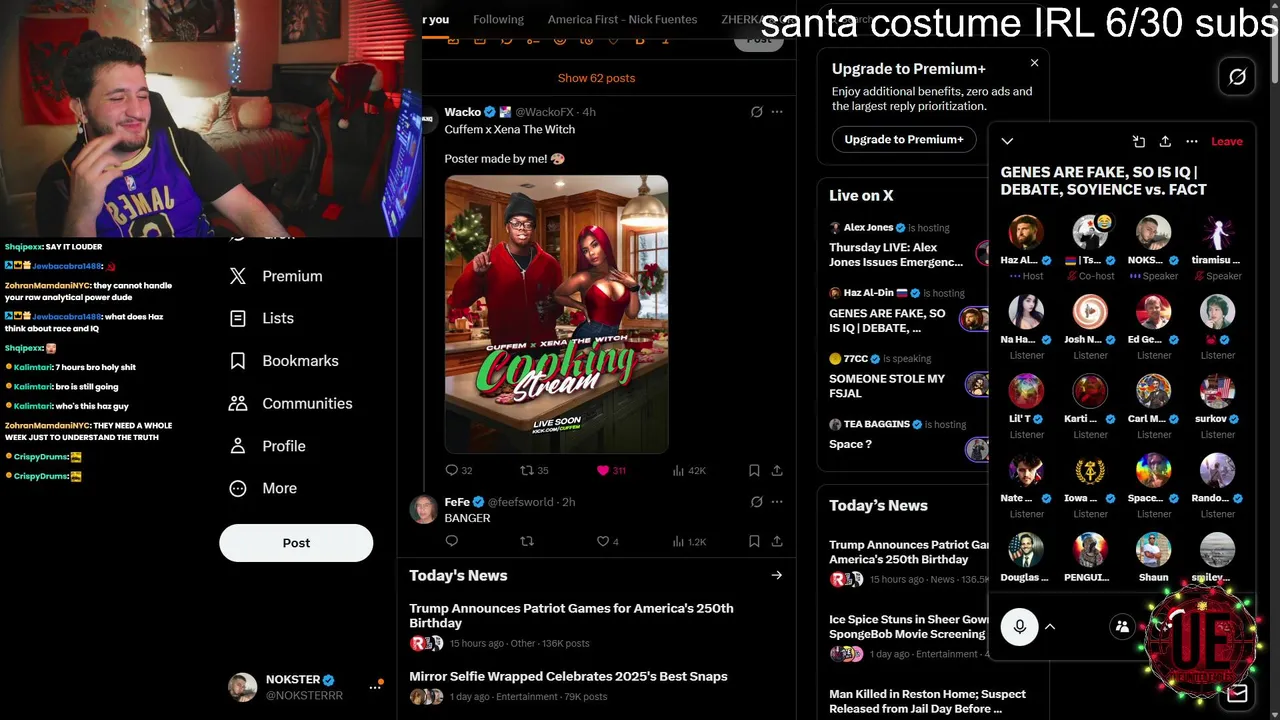Reply to FeFe's BANGER post

[452, 541]
